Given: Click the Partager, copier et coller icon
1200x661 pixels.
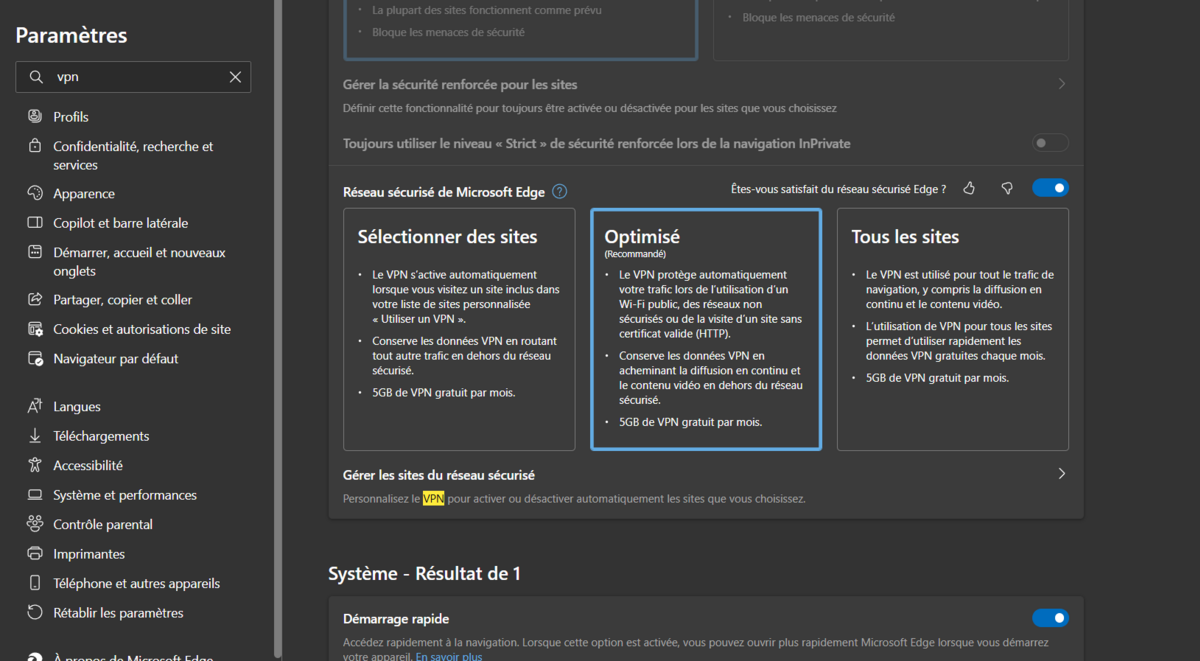Looking at the screenshot, I should pyautogui.click(x=35, y=300).
